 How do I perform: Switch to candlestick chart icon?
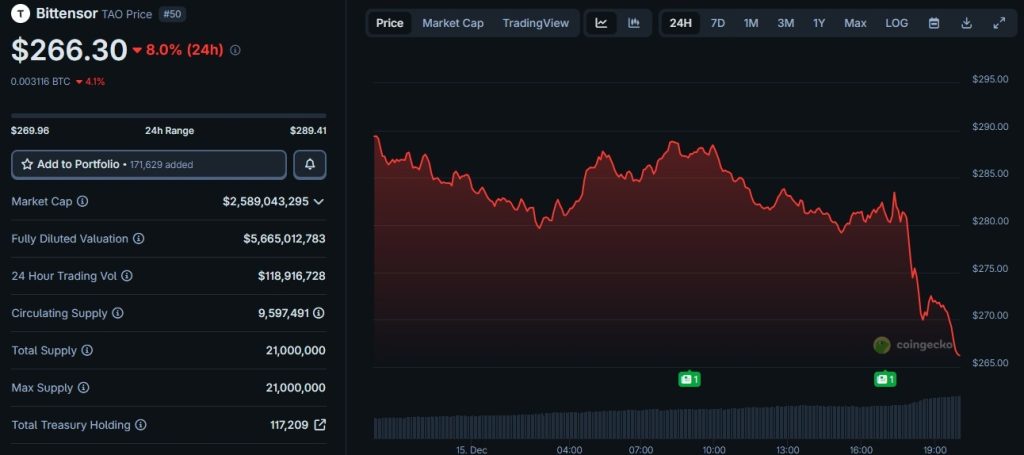tap(634, 23)
